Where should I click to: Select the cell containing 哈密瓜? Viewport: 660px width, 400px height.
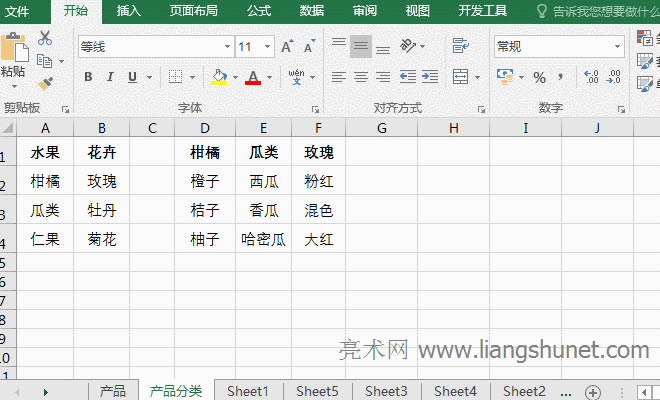pyautogui.click(x=263, y=238)
